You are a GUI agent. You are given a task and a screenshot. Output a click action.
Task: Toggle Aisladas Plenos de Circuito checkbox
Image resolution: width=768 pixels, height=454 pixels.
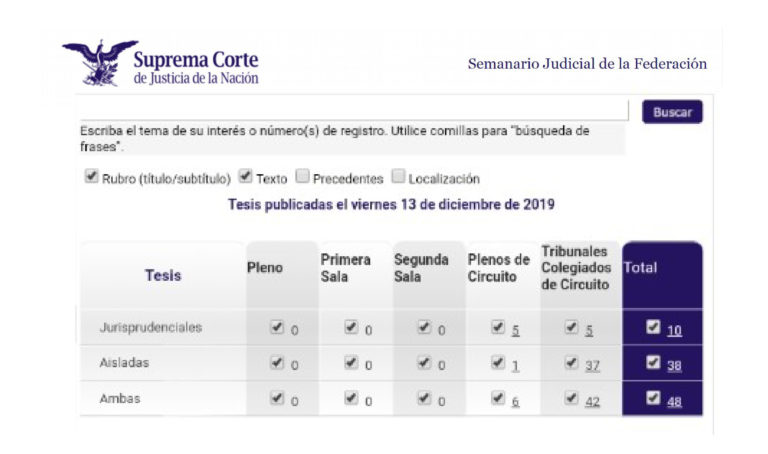(498, 362)
